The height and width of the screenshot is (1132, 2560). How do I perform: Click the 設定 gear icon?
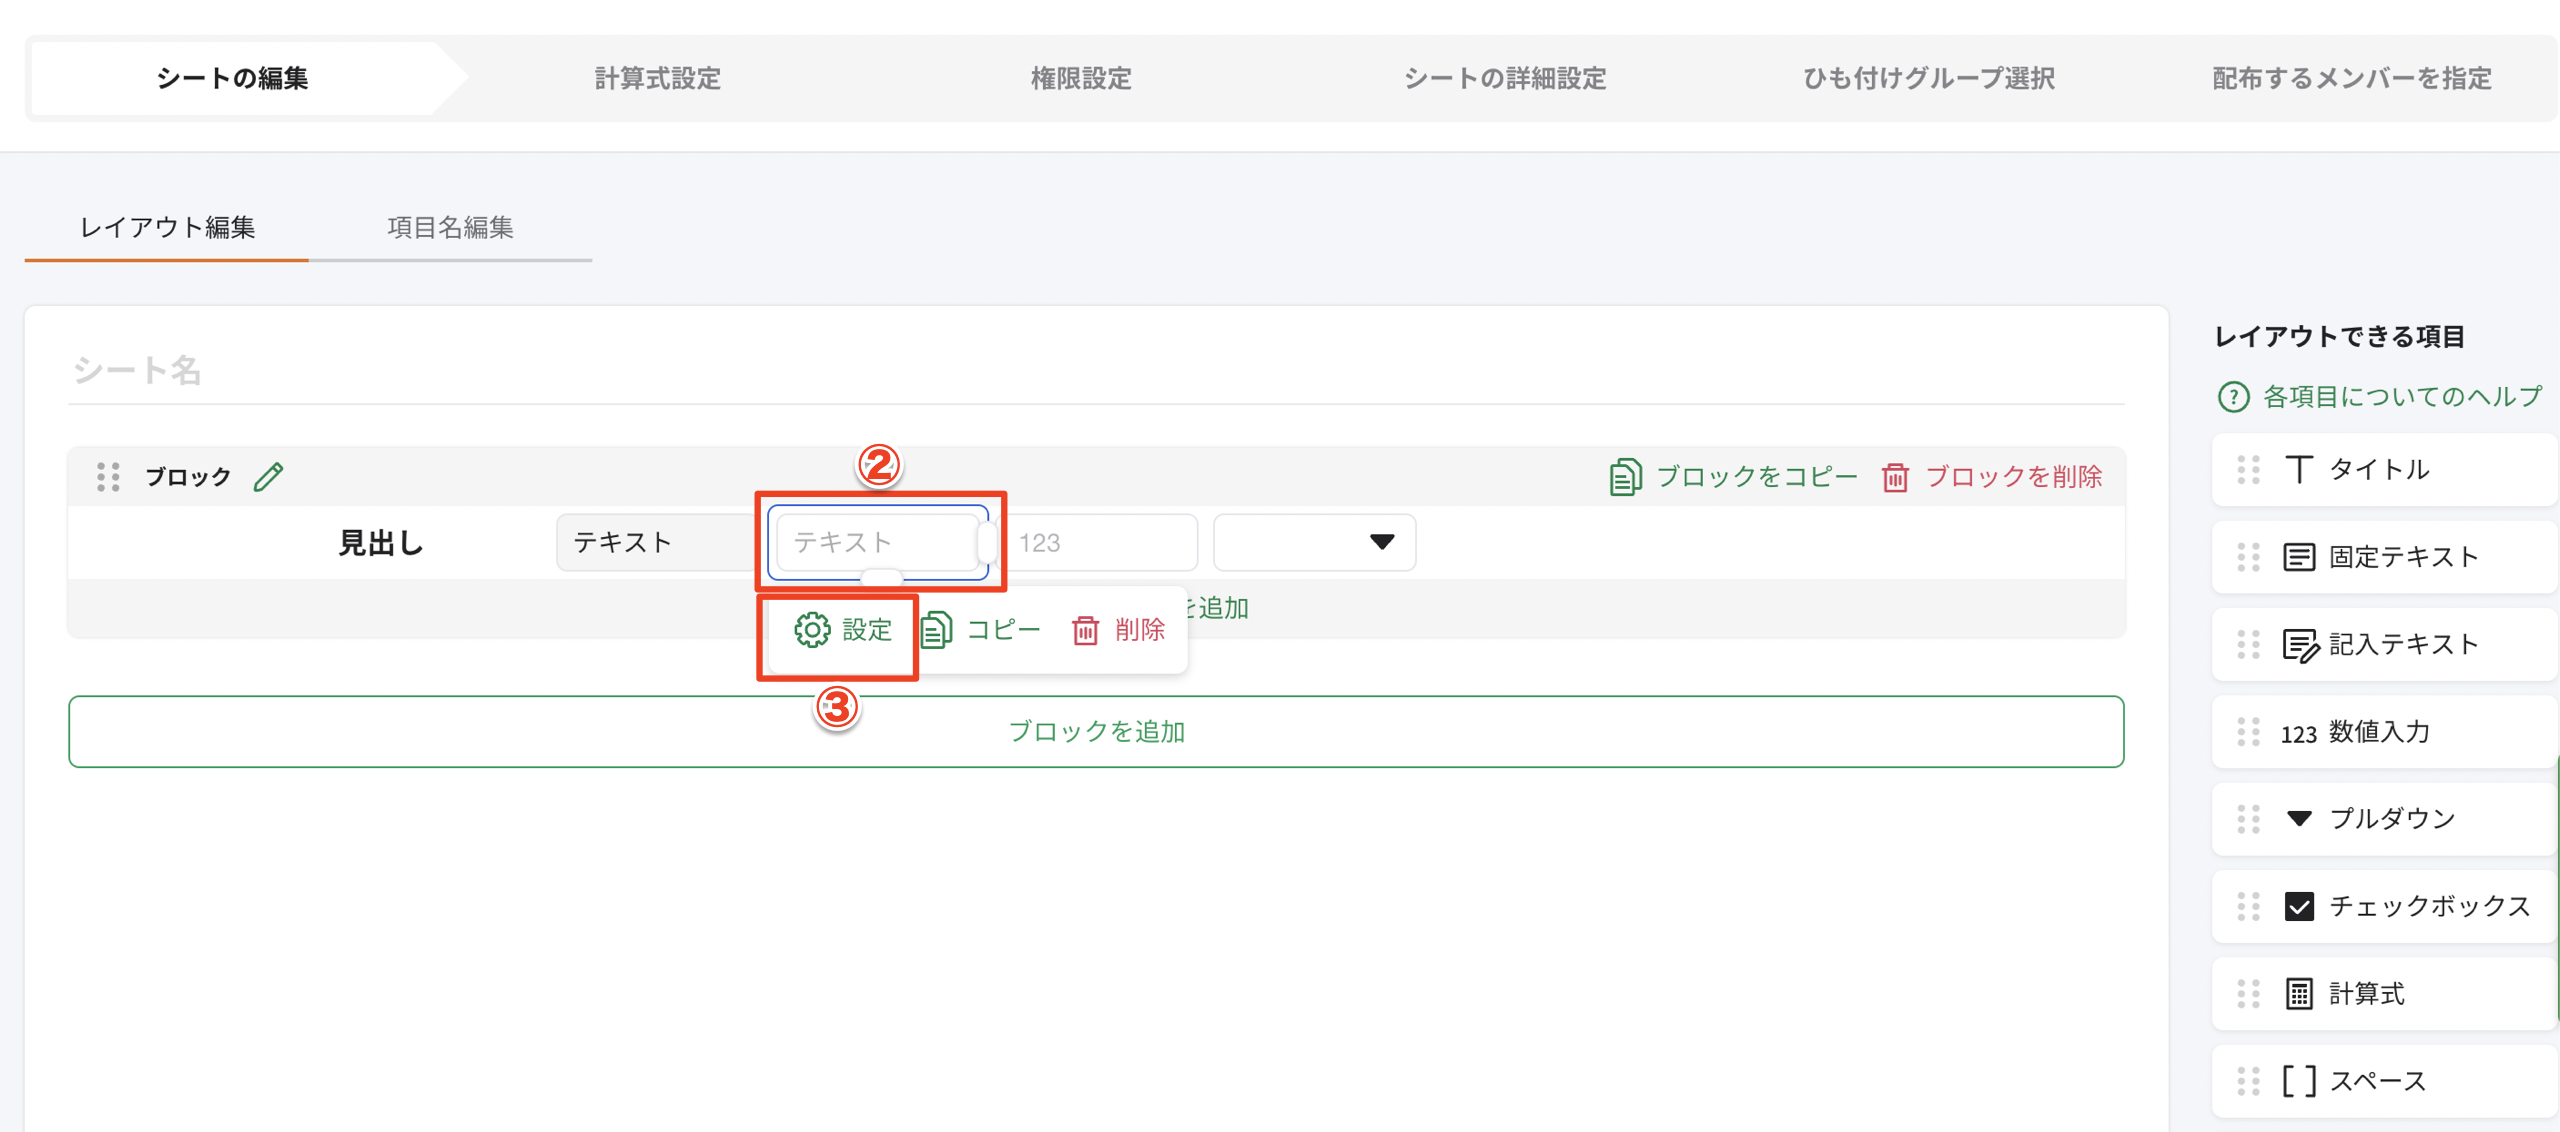[x=812, y=630]
